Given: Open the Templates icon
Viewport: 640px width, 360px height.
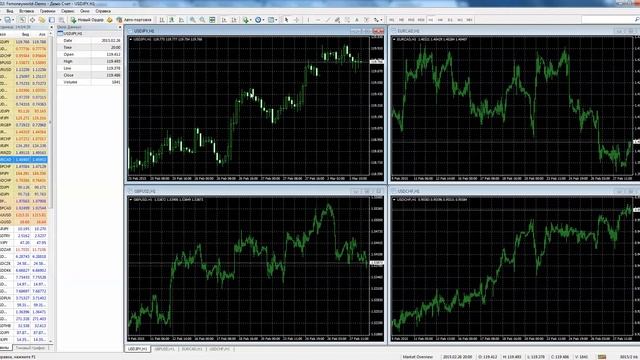Looking at the screenshot, I should click(271, 20).
